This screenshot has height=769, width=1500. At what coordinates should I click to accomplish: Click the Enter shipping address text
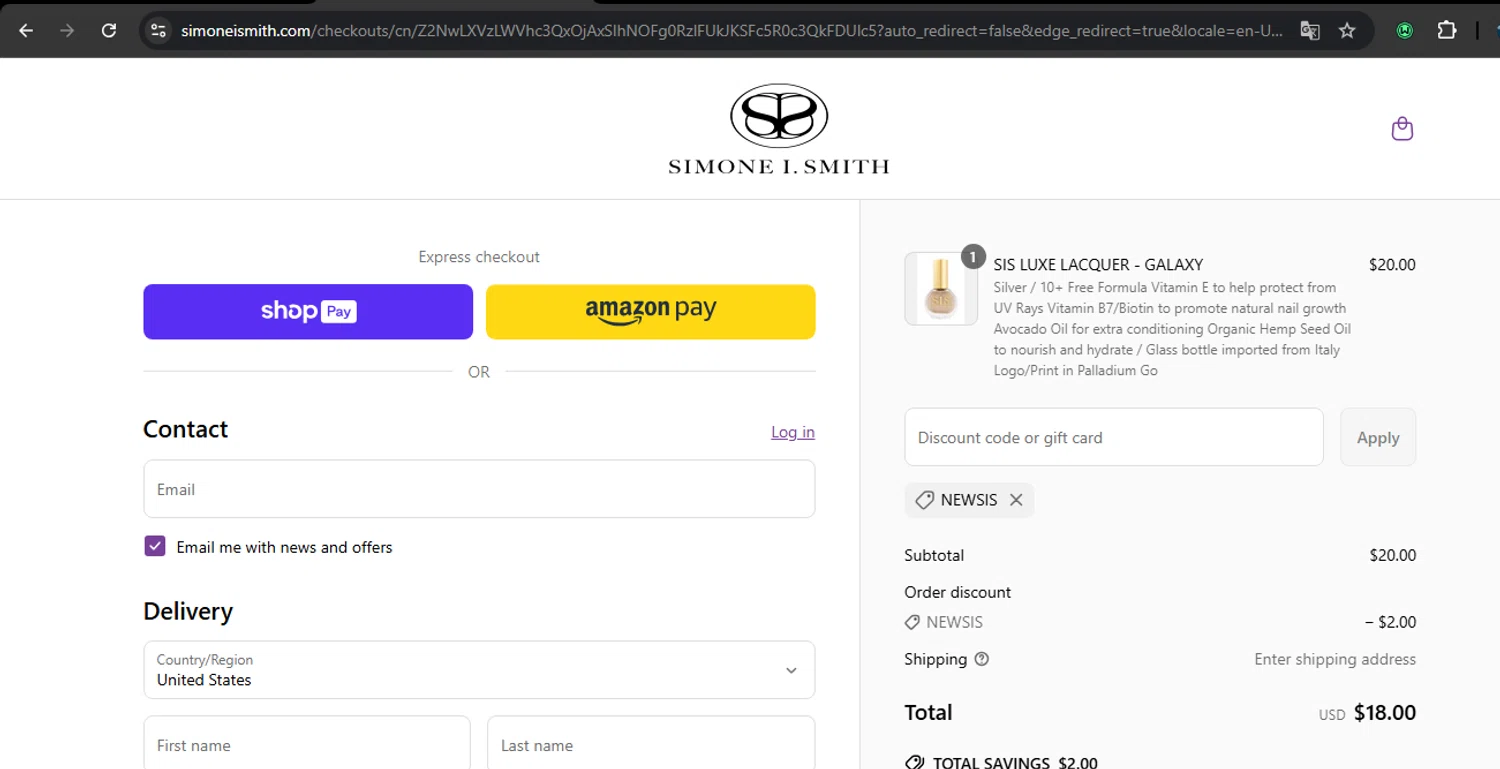tap(1335, 659)
